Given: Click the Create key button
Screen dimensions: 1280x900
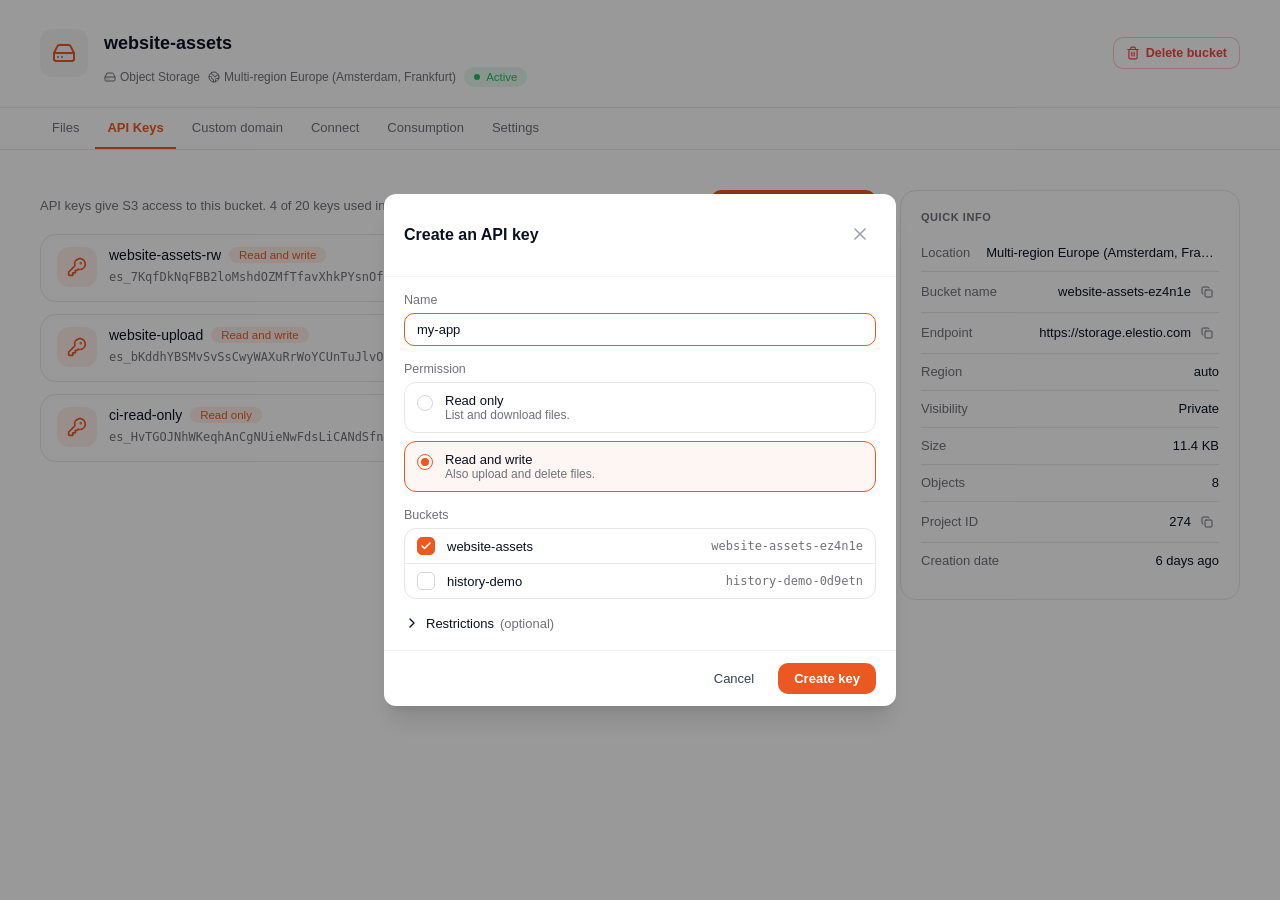Looking at the screenshot, I should (x=827, y=678).
